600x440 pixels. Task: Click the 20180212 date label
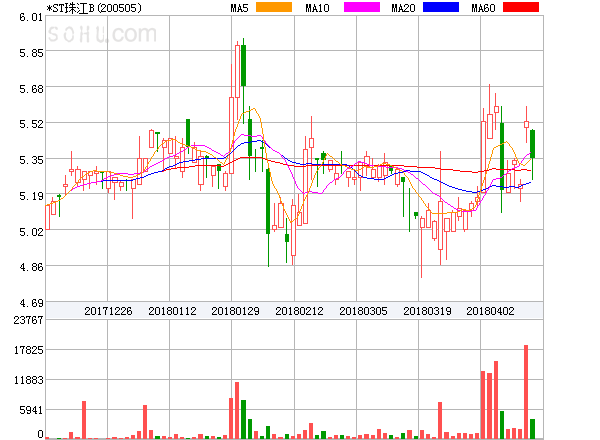pos(299,311)
